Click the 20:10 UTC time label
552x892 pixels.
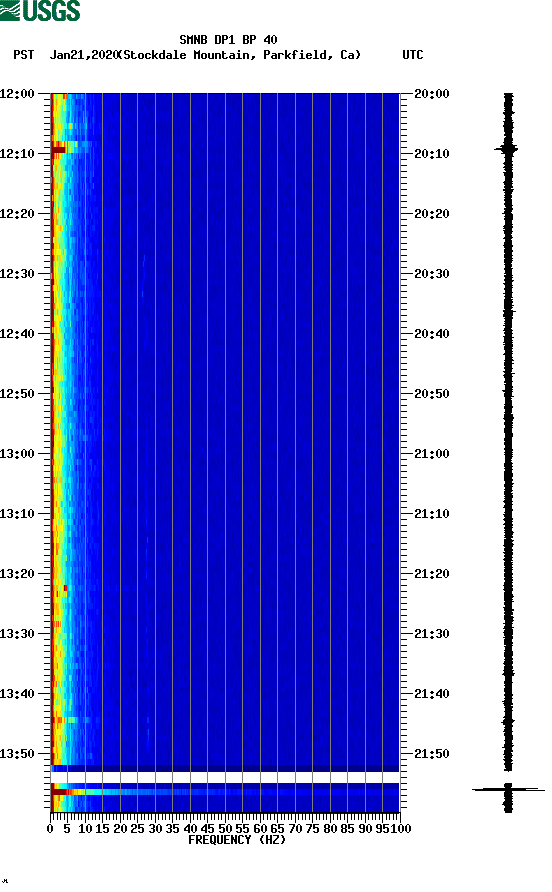point(431,154)
